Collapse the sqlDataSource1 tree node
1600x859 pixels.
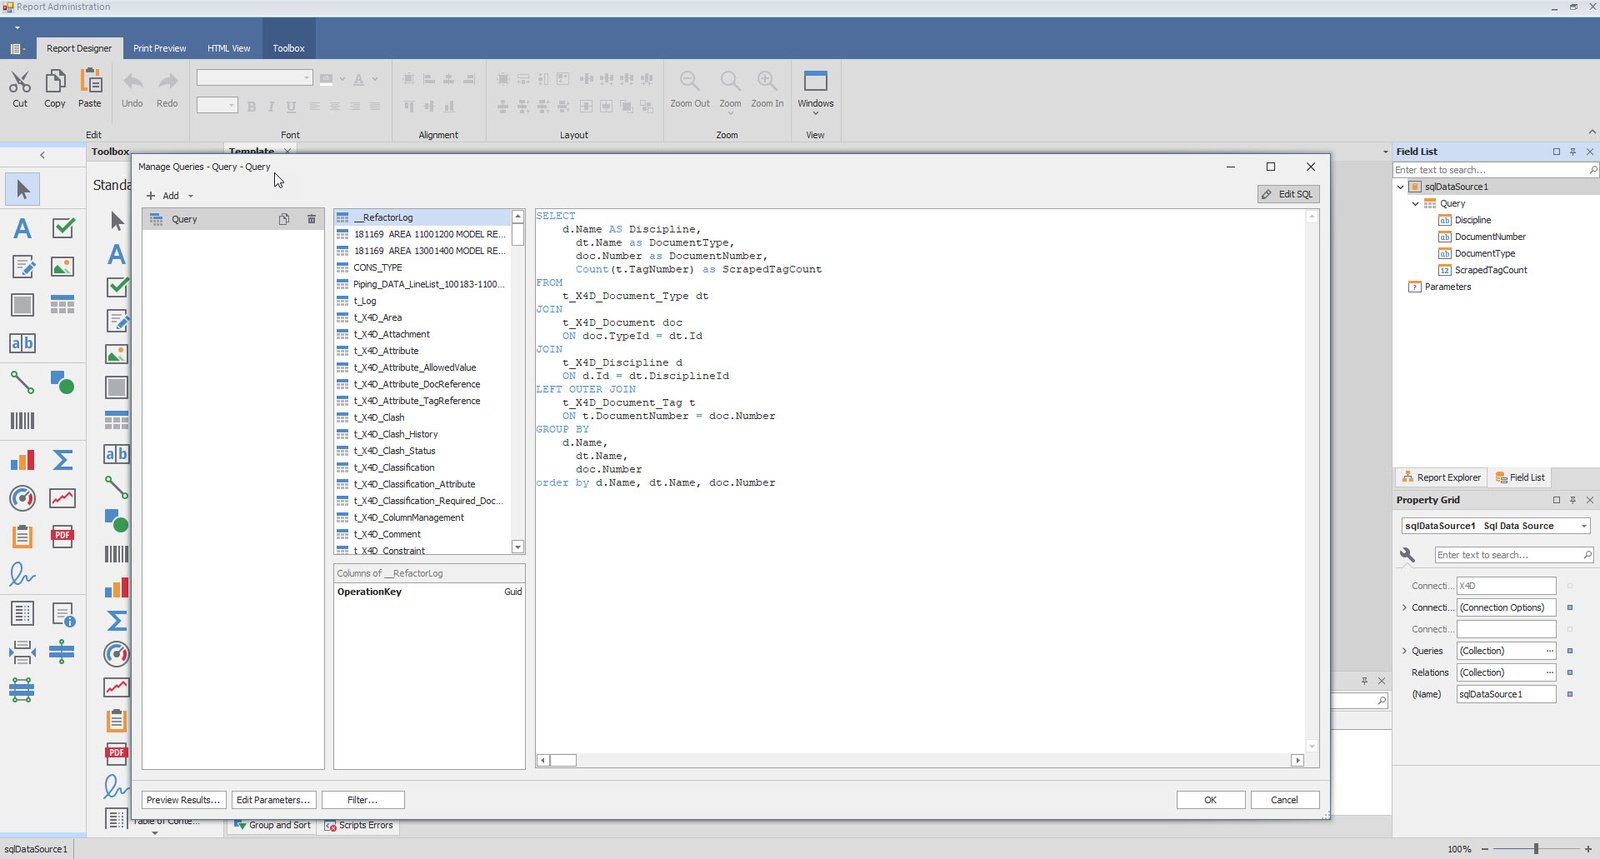click(x=1400, y=187)
